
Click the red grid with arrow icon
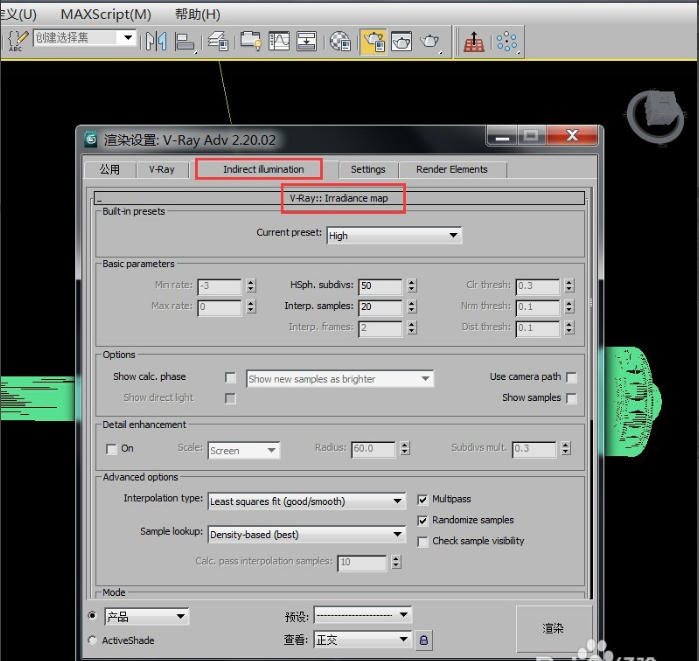[x=474, y=42]
